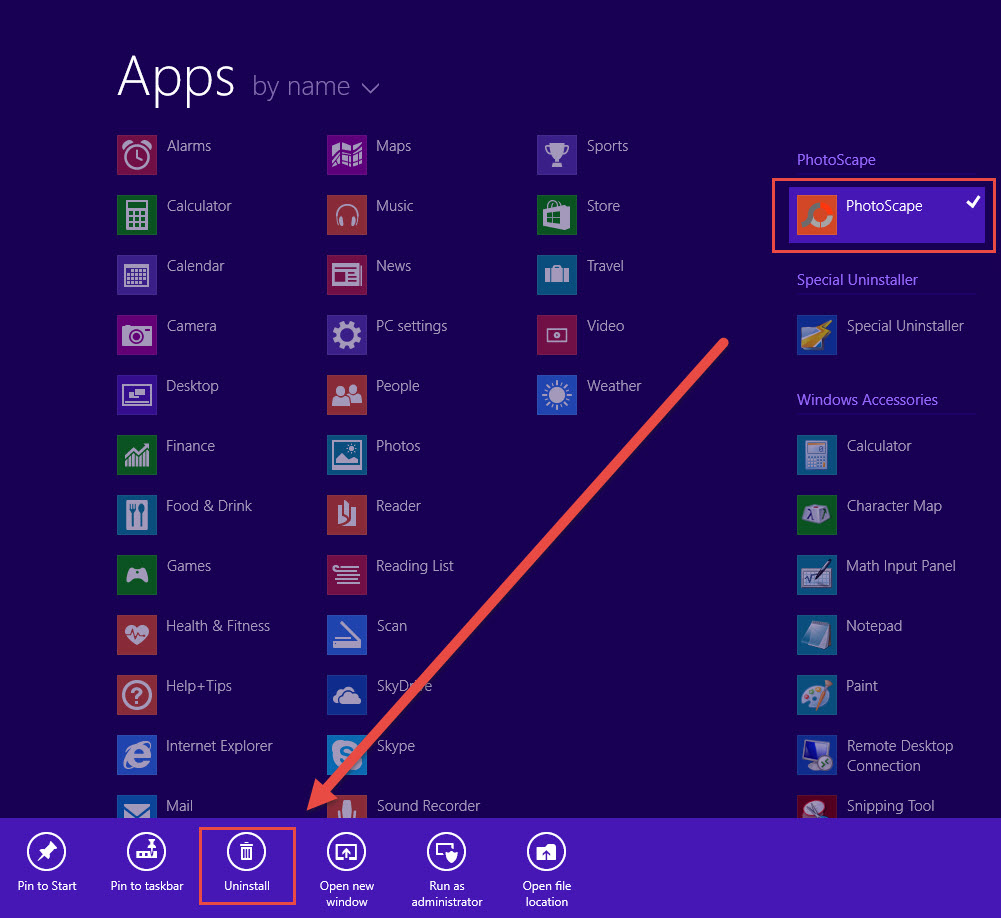This screenshot has width=1001, height=918.
Task: Open the SkyDrive cloud icon
Action: click(x=347, y=695)
